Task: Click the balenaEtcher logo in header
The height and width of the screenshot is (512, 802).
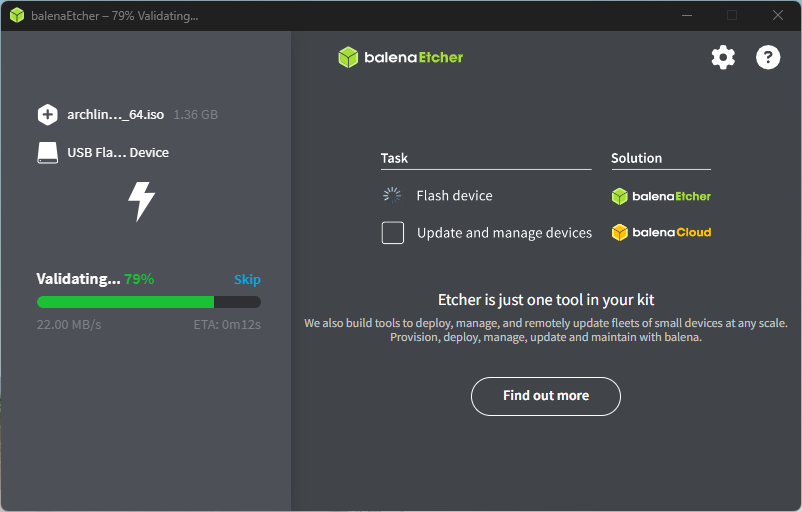Action: pos(401,57)
